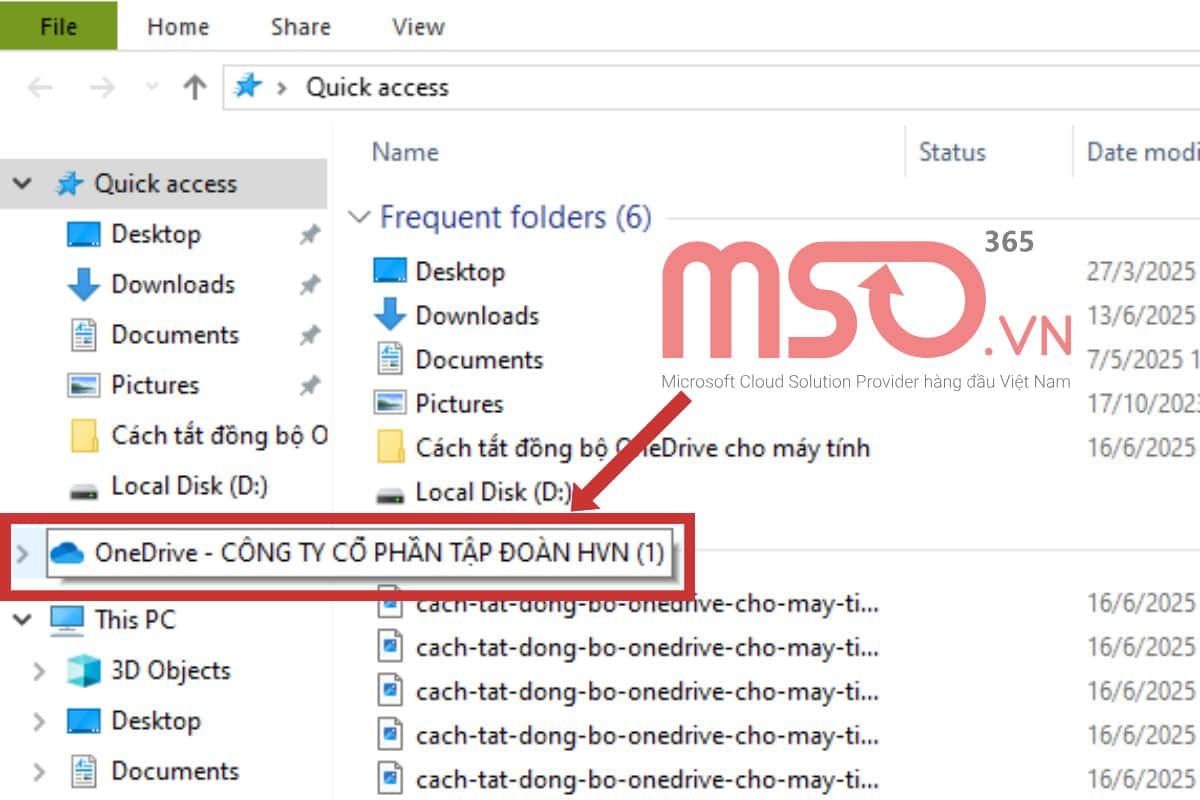The height and width of the screenshot is (800, 1200).
Task: Open Pictures in the Quick access sidebar
Action: coord(155,384)
